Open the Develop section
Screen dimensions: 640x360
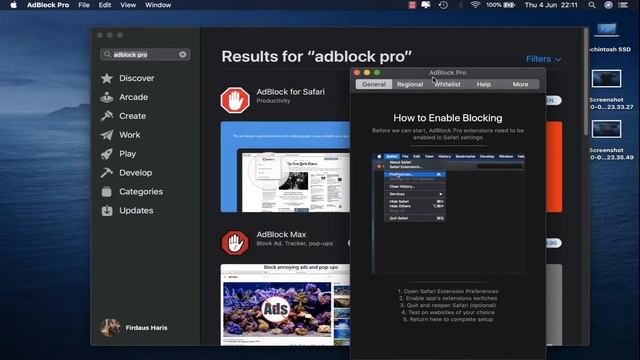(x=126, y=173)
